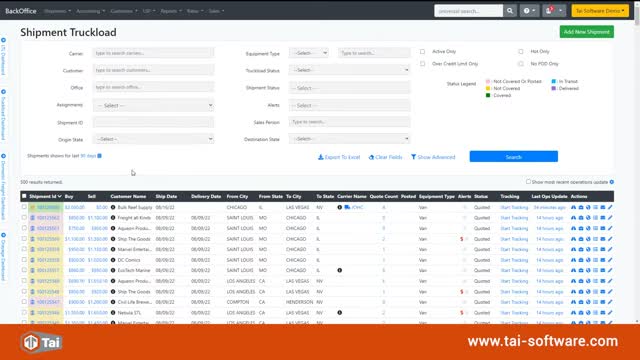The image size is (640, 360).
Task: Sort by the Shipment Id column header
Action: (45, 196)
